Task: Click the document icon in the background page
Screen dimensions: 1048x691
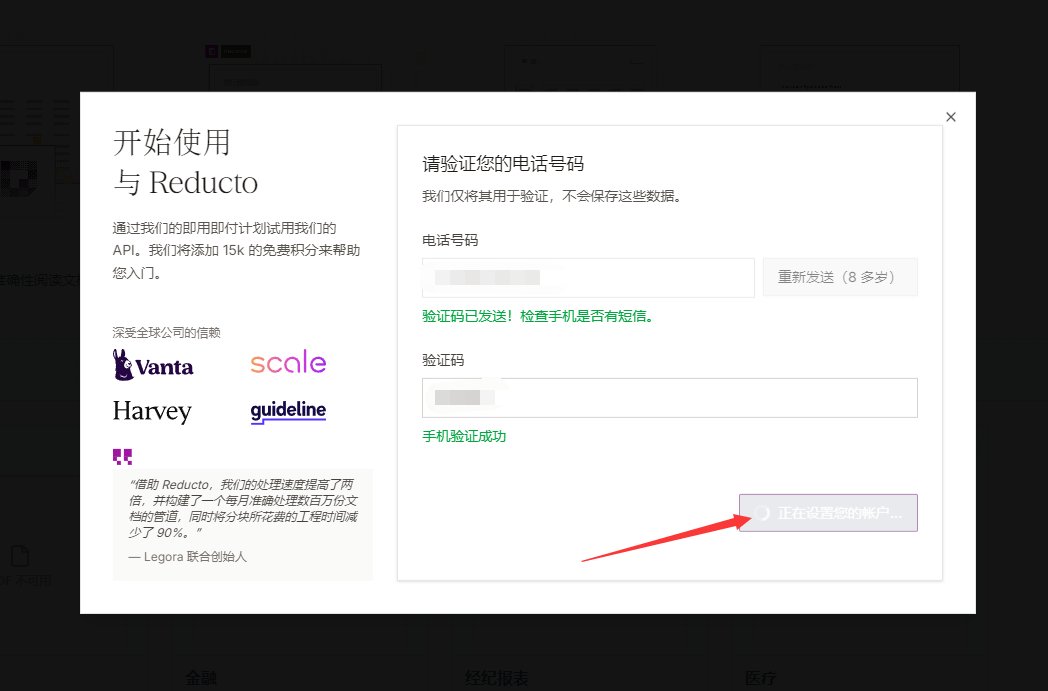Action: [x=20, y=556]
